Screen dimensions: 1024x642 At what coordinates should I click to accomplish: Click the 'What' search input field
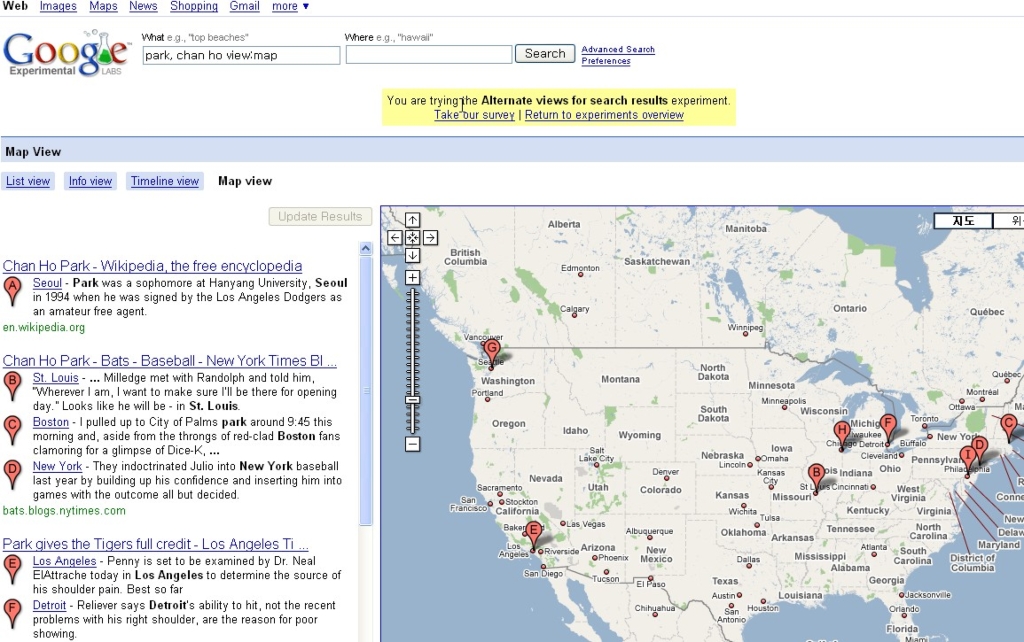click(241, 56)
